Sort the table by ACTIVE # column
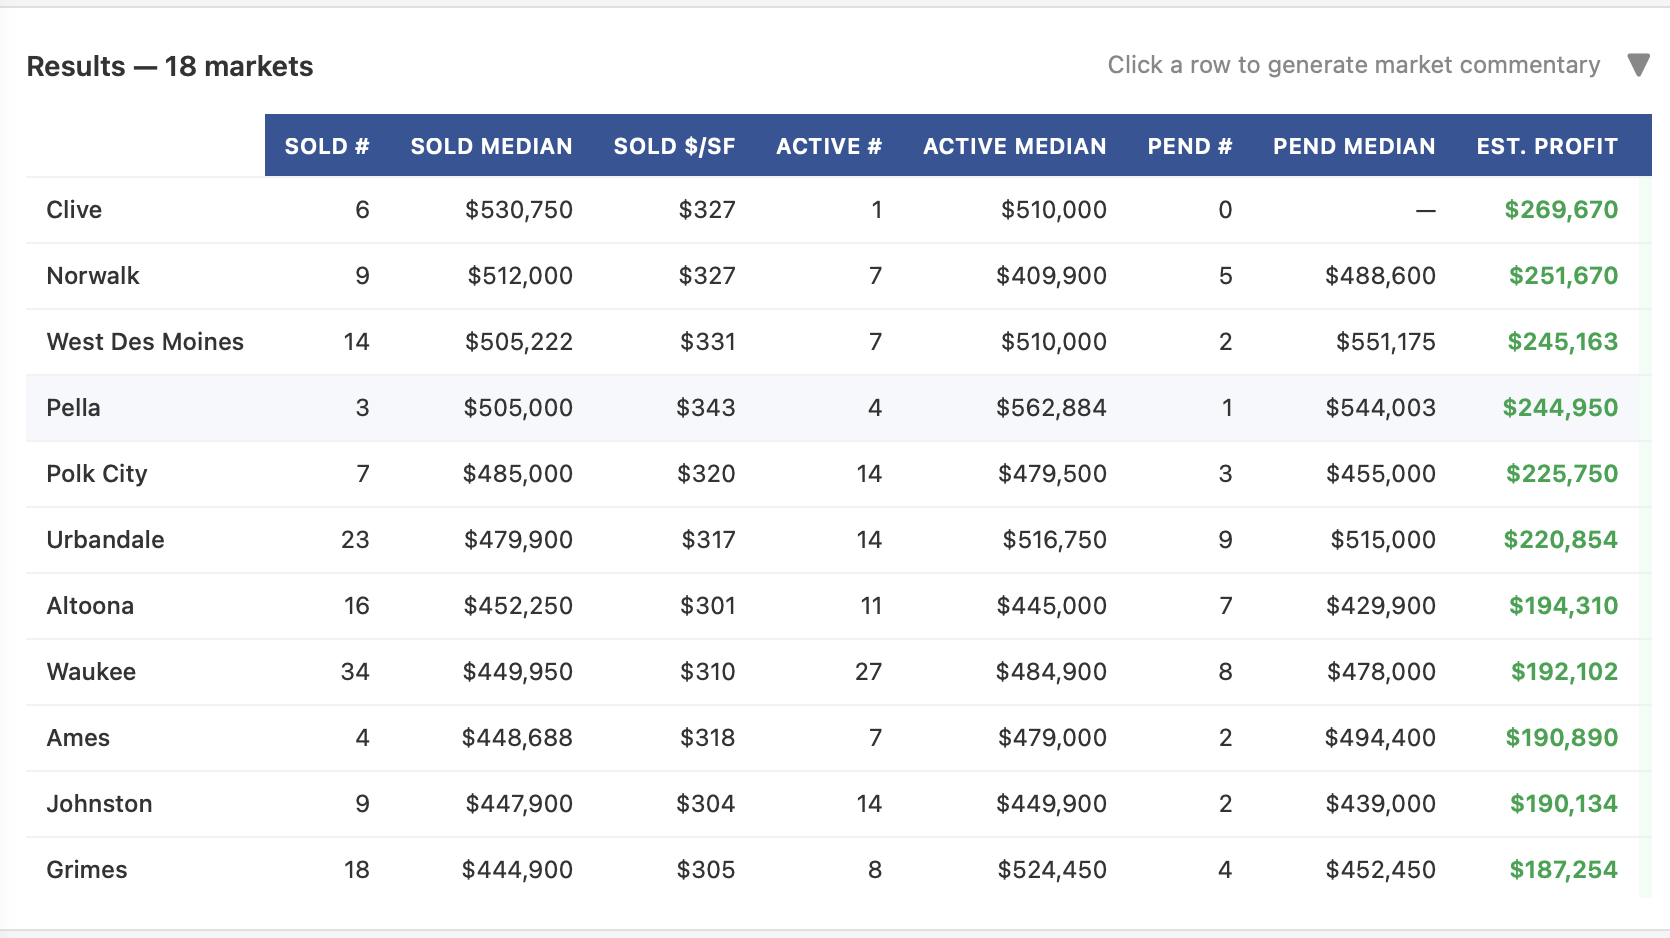Viewport: 1670px width, 938px height. 829,145
